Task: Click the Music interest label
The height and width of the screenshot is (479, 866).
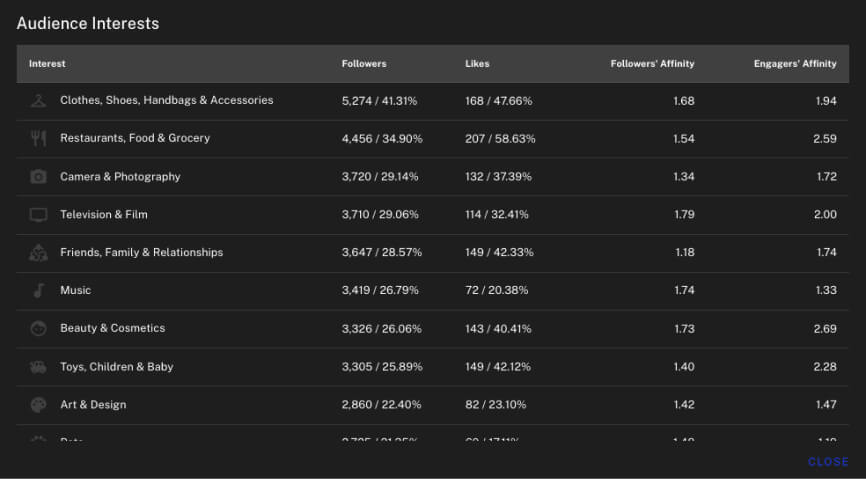Action: [75, 290]
